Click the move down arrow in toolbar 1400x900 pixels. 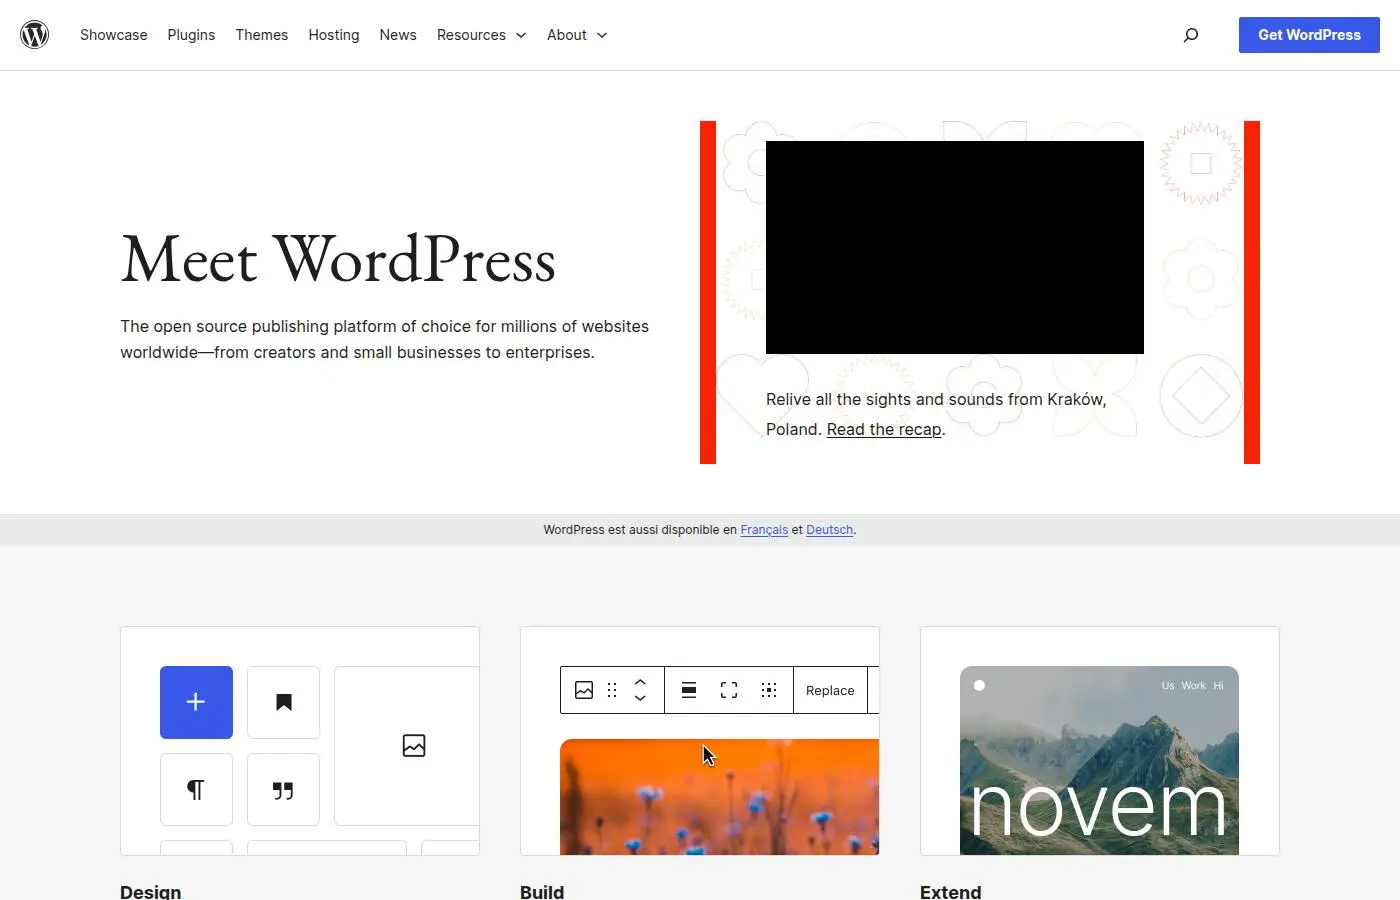click(640, 698)
